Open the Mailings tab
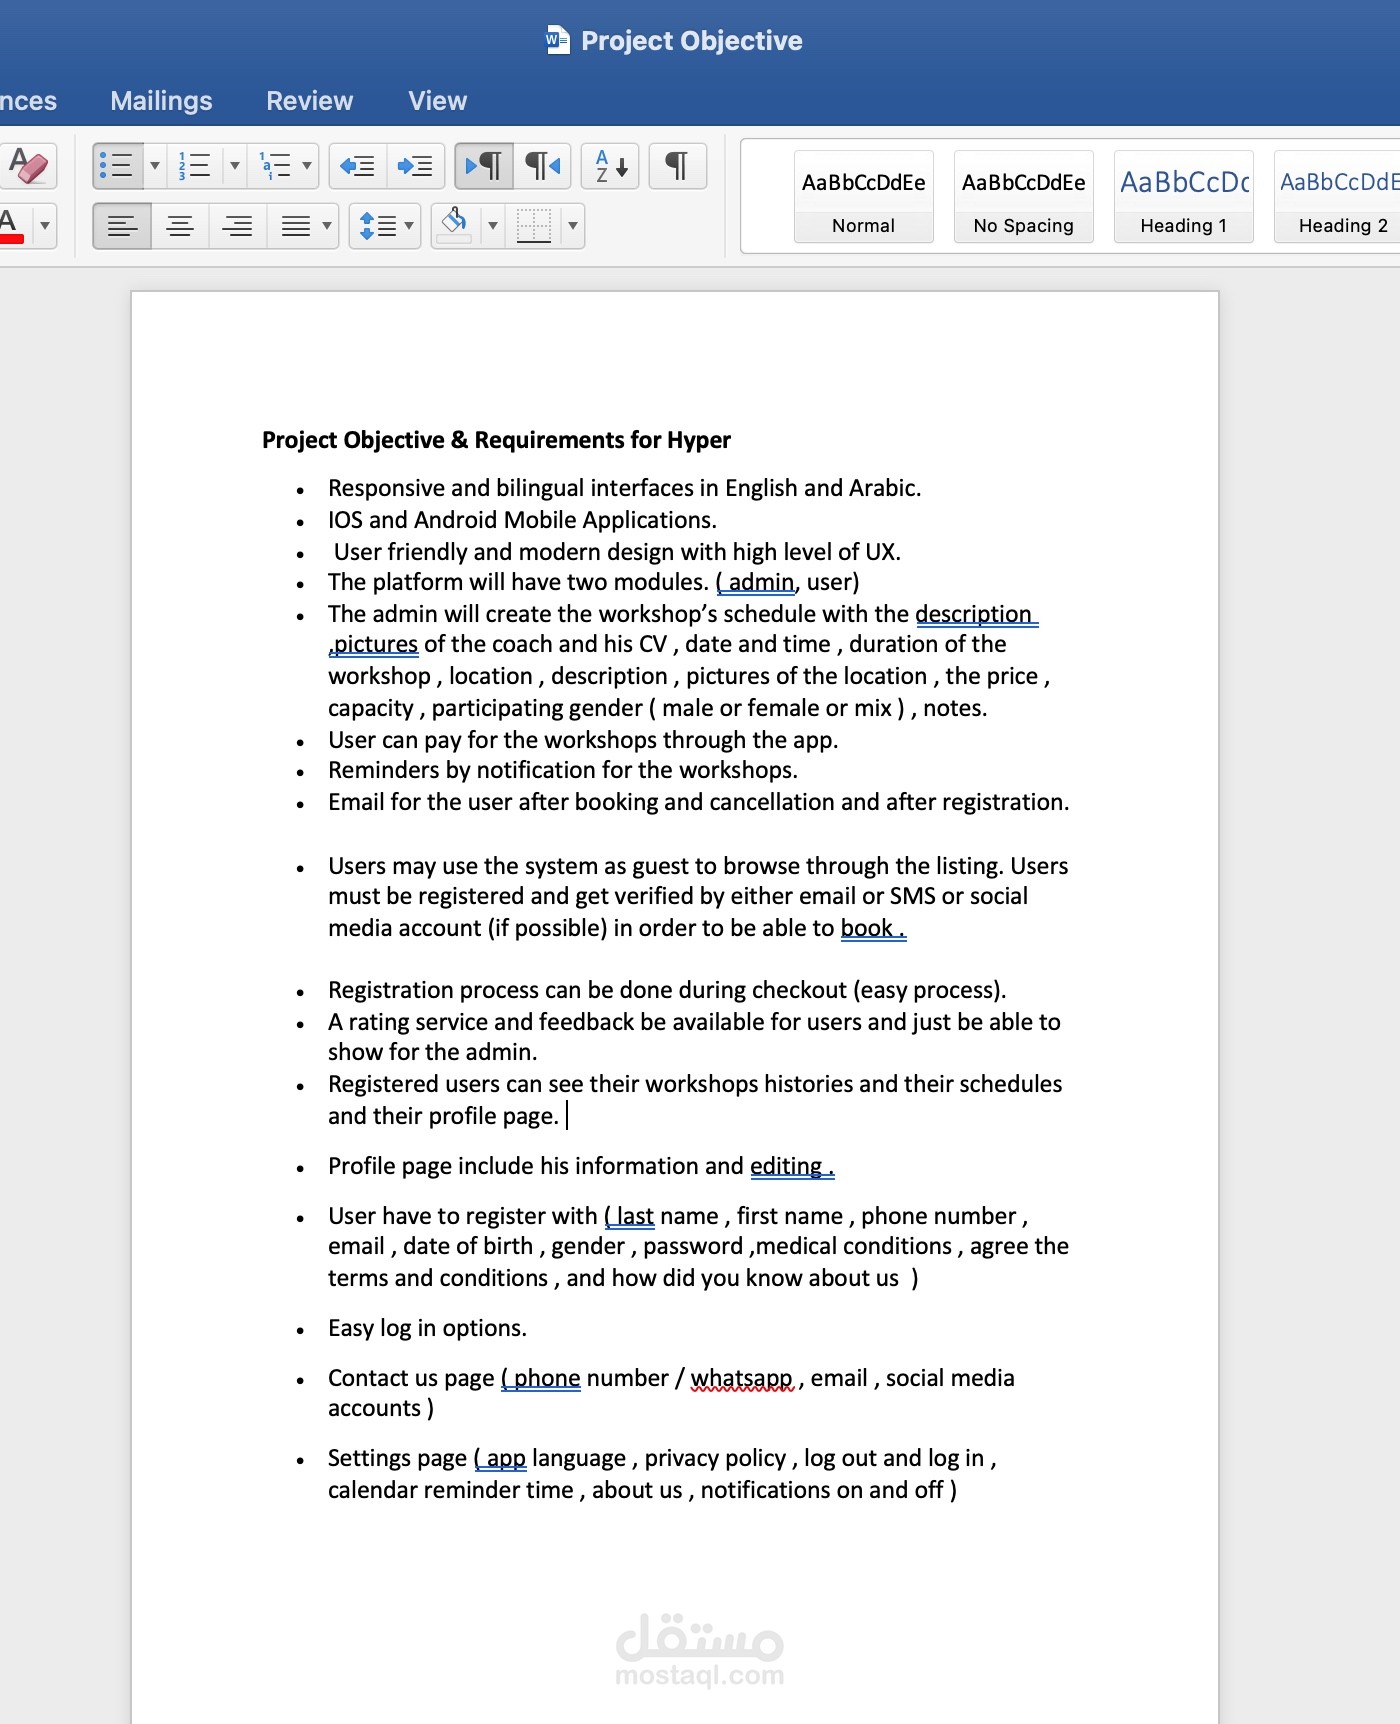Image resolution: width=1400 pixels, height=1724 pixels. (161, 101)
